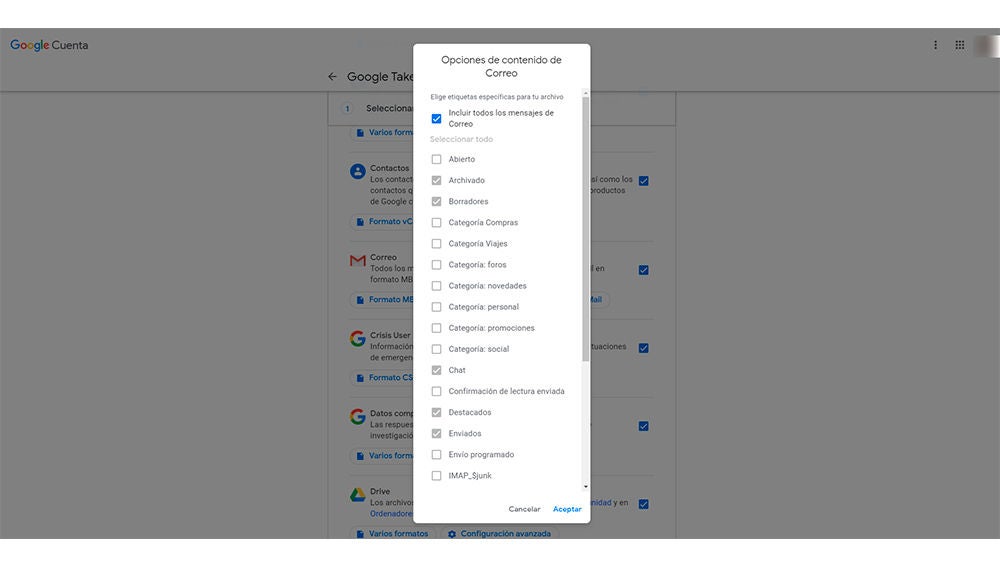Click the Crisis User Google icon
This screenshot has width=1000, height=567.
tap(357, 338)
